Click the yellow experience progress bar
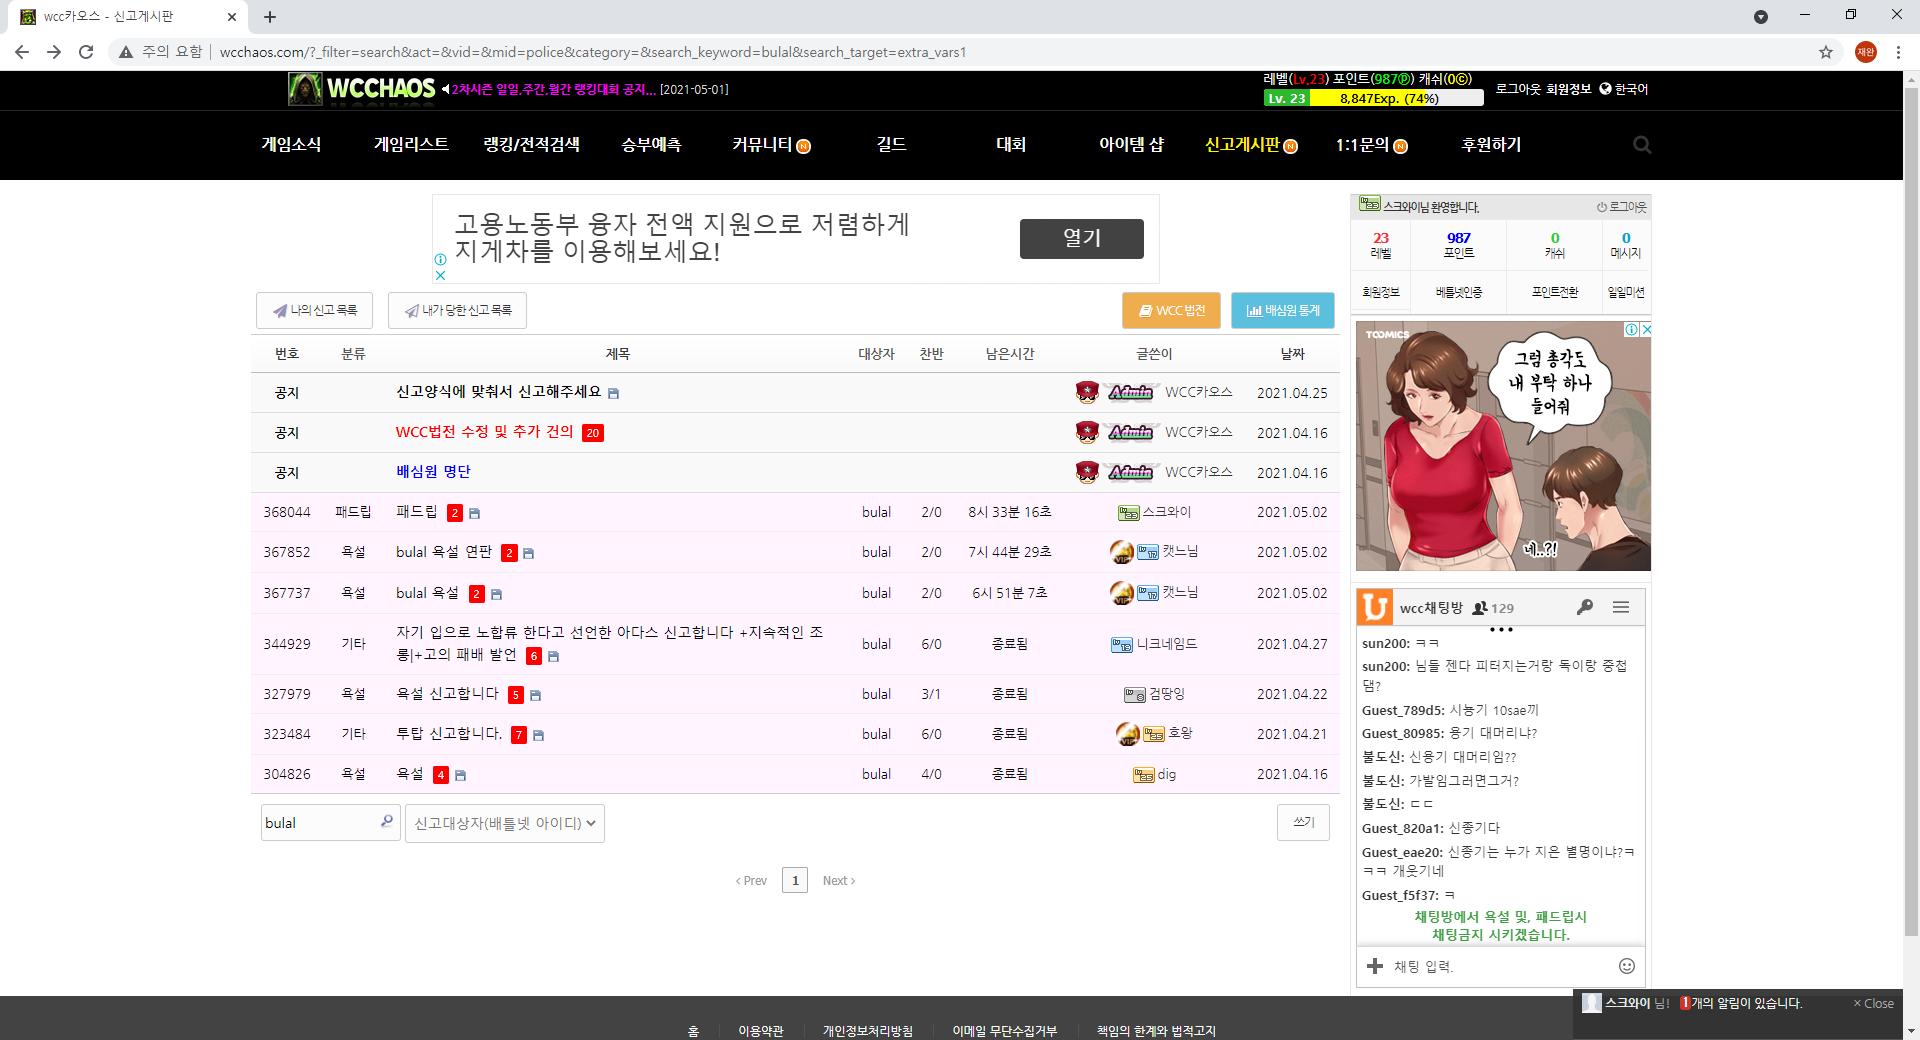The width and height of the screenshot is (1920, 1040). [x=1373, y=98]
